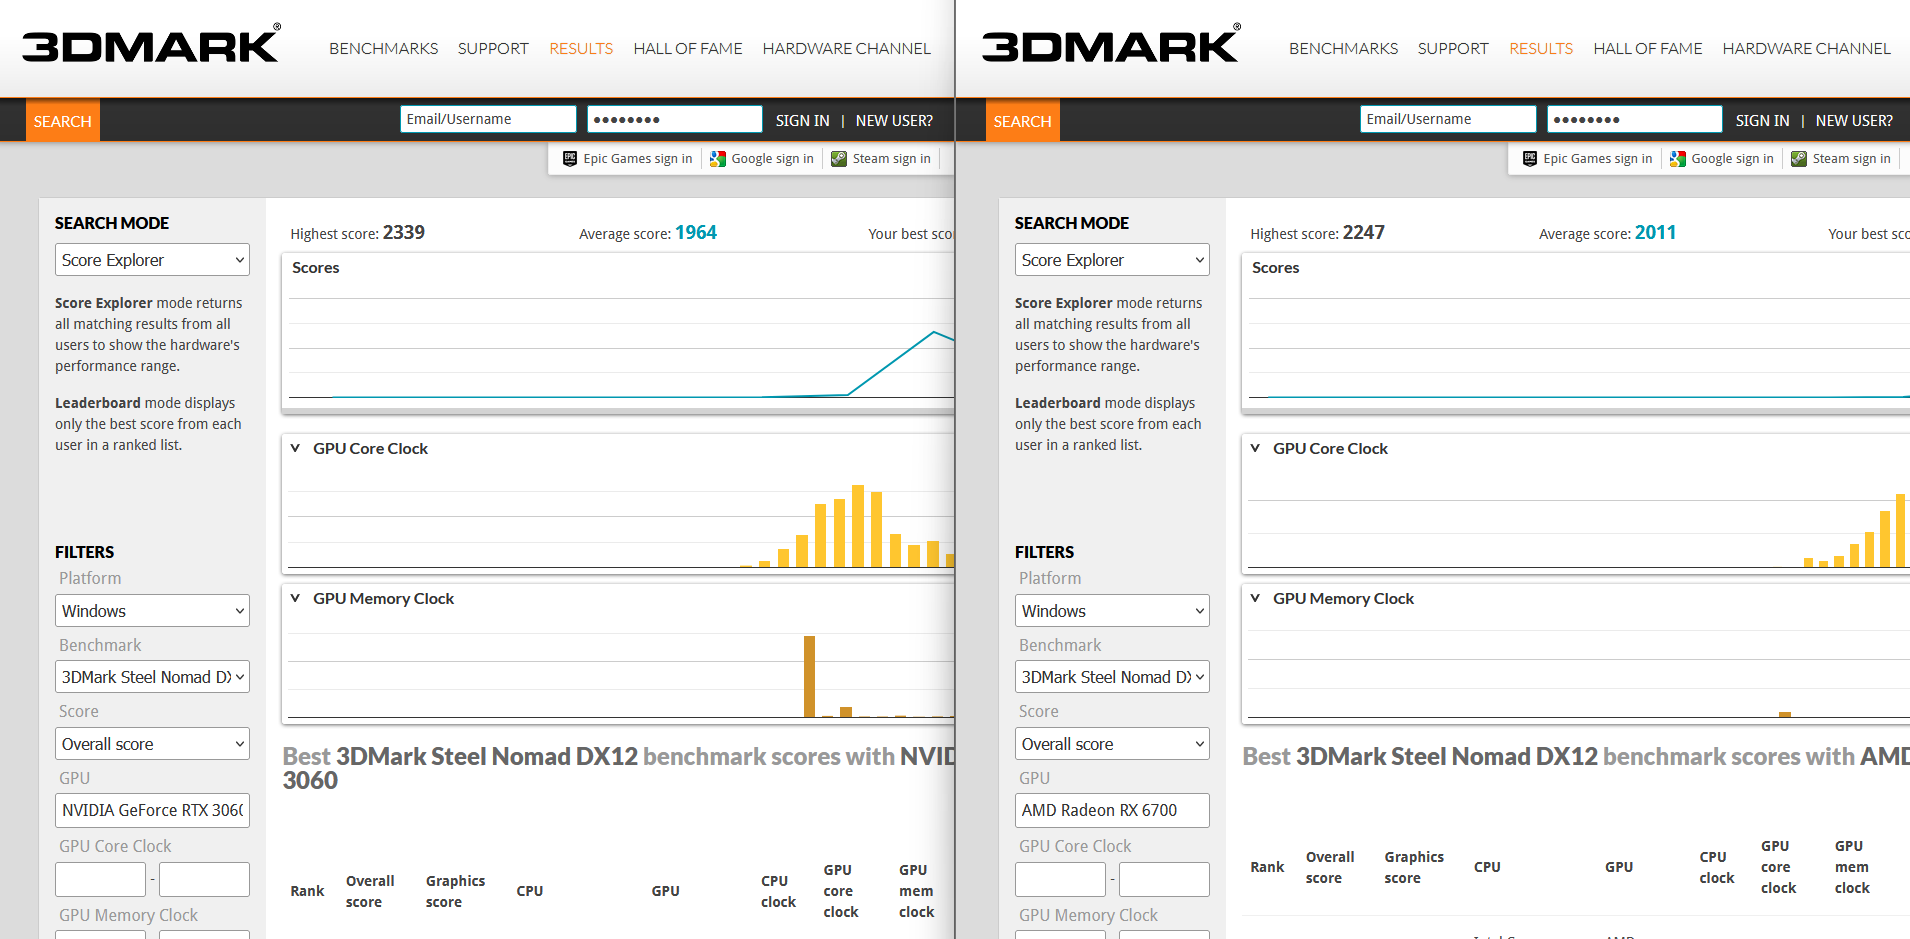
Task: Open Search Mode dropdown in left window
Action: [x=152, y=260]
